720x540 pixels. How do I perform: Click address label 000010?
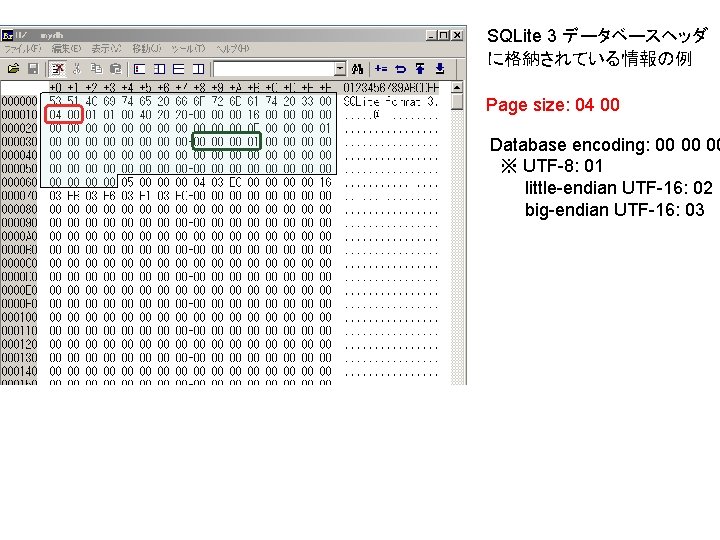(19, 114)
